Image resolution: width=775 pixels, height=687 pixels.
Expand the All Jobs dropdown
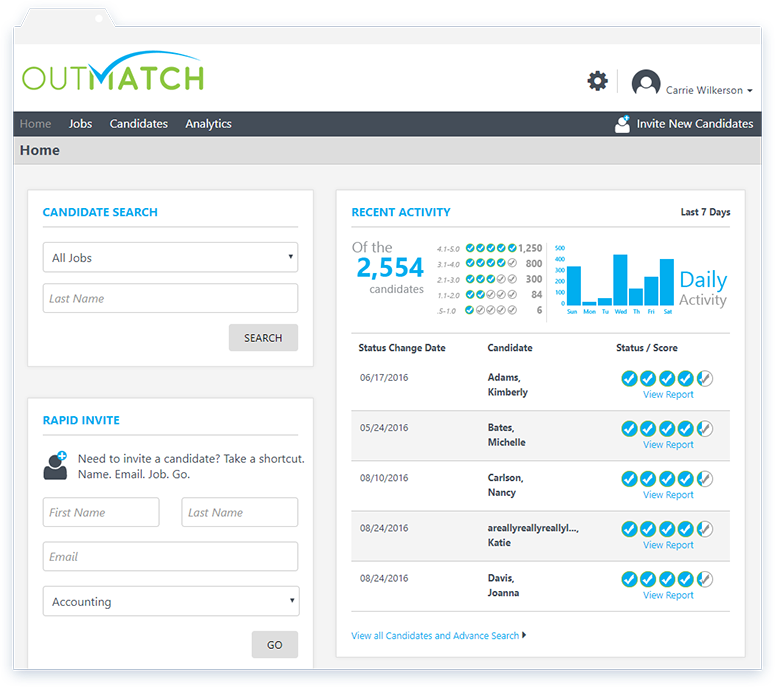pyautogui.click(x=171, y=257)
